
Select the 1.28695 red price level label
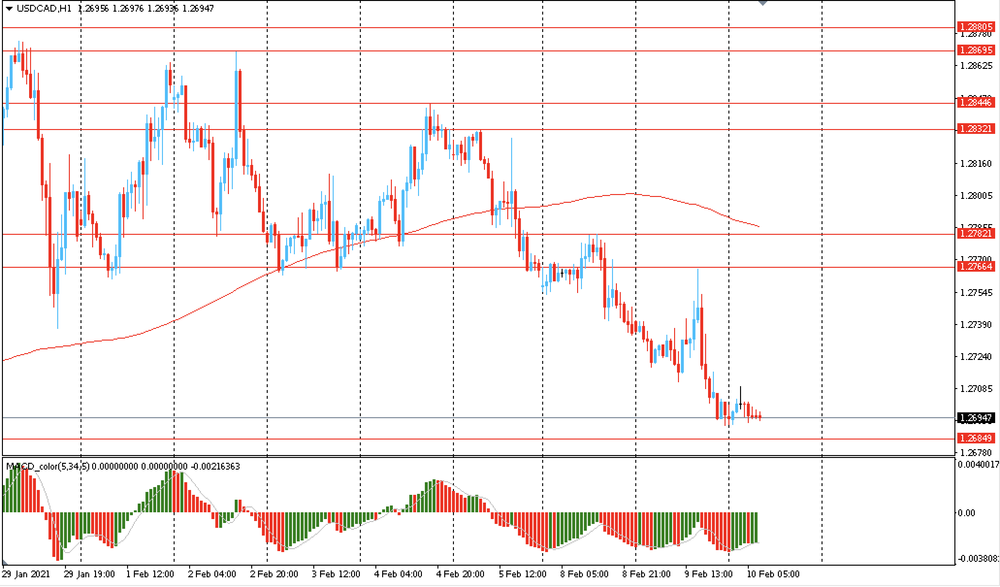974,50
